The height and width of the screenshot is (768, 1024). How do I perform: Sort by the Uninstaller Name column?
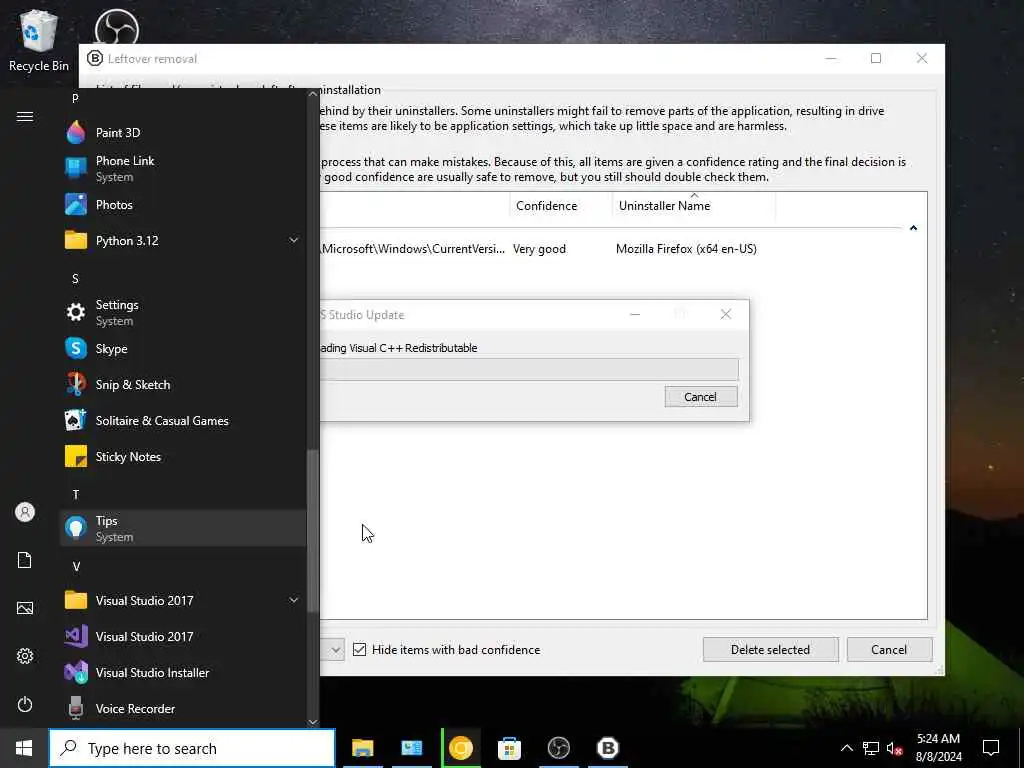click(694, 206)
